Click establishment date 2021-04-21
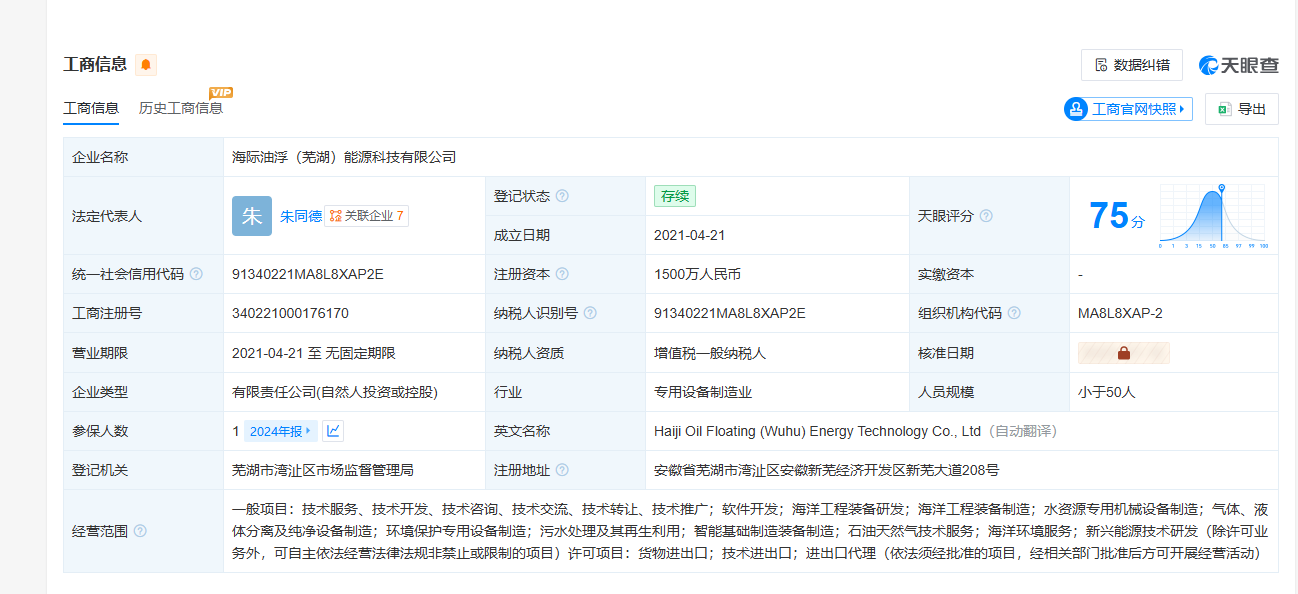The height and width of the screenshot is (594, 1298). pos(689,235)
